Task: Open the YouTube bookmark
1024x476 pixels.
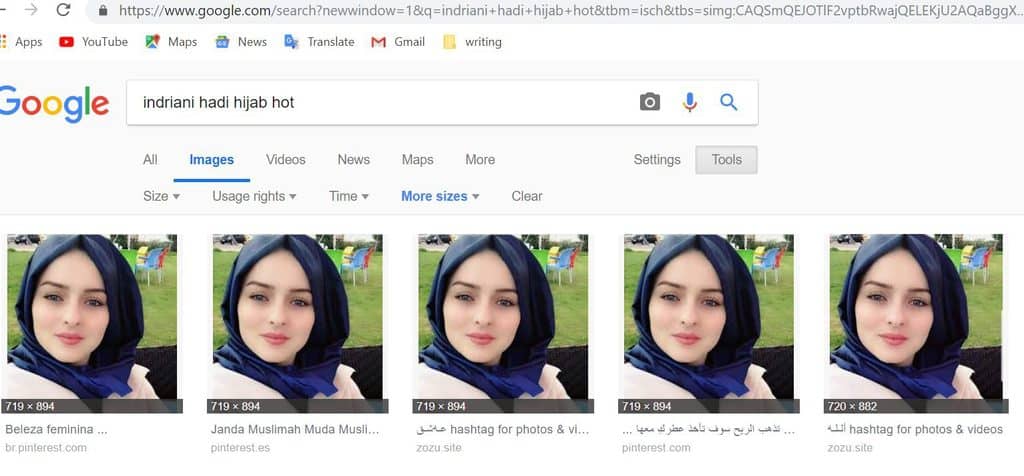Action: (x=93, y=42)
